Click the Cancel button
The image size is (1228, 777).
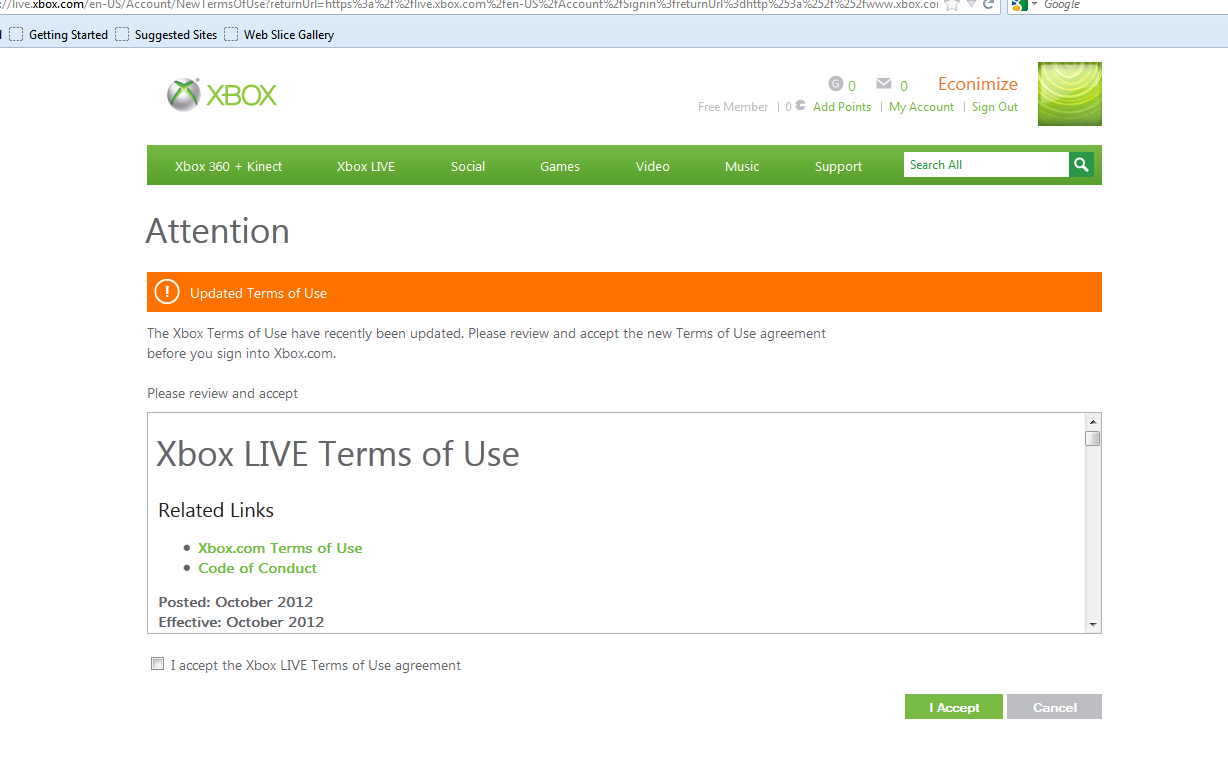coord(1055,707)
